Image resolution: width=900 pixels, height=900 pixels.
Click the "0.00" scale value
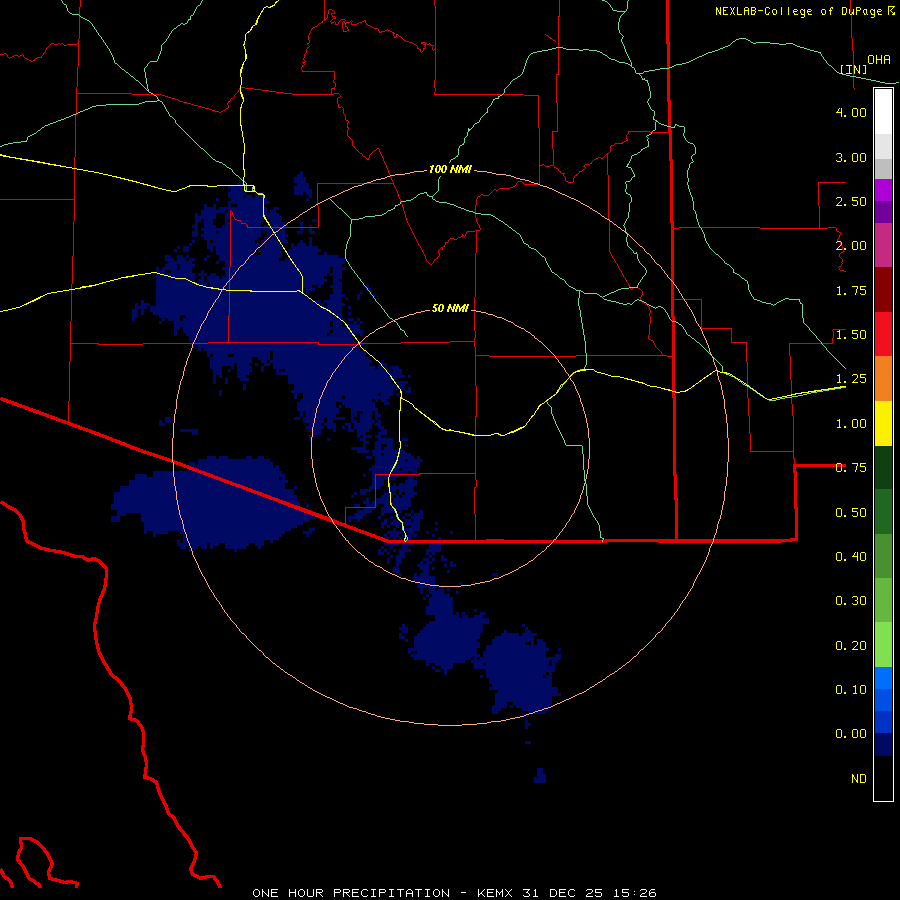click(851, 734)
